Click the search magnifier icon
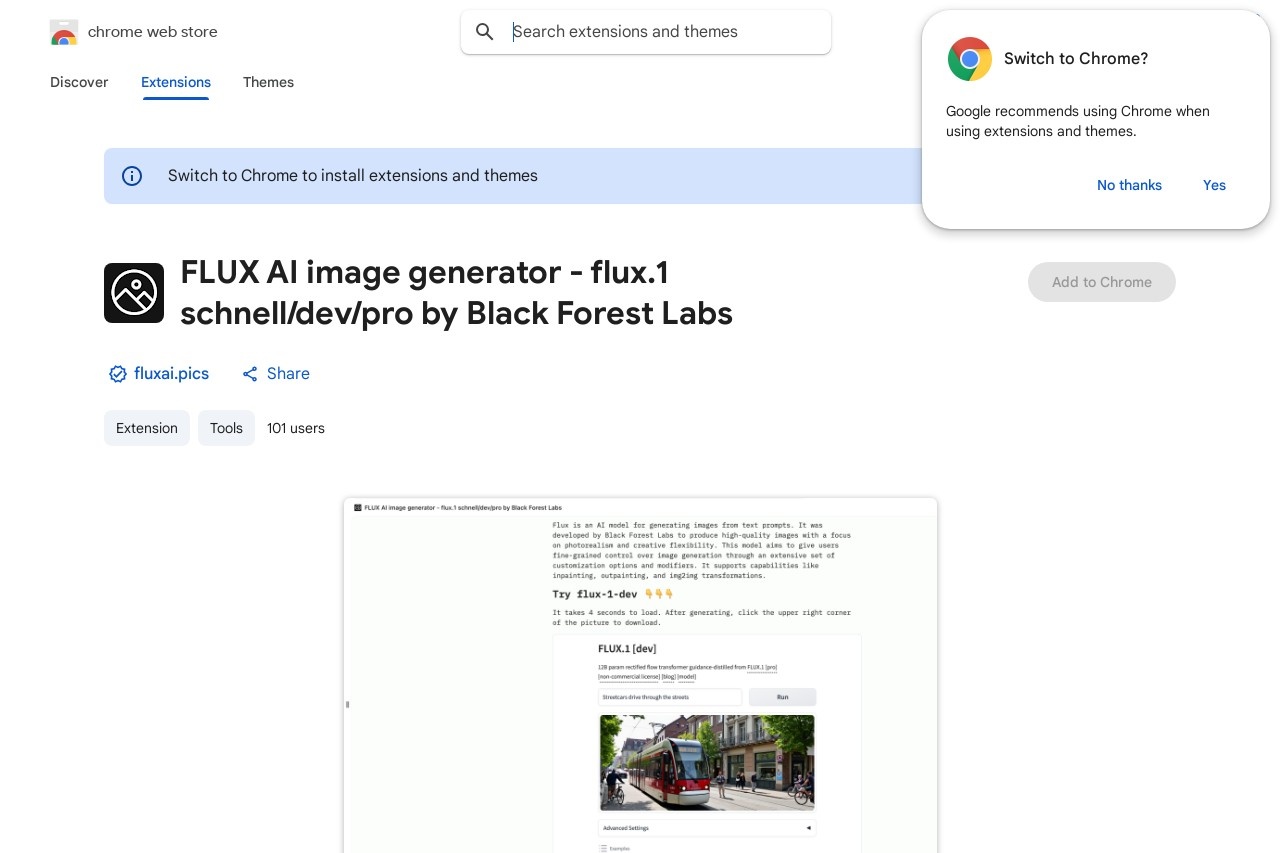Image resolution: width=1280 pixels, height=853 pixels. tap(485, 32)
